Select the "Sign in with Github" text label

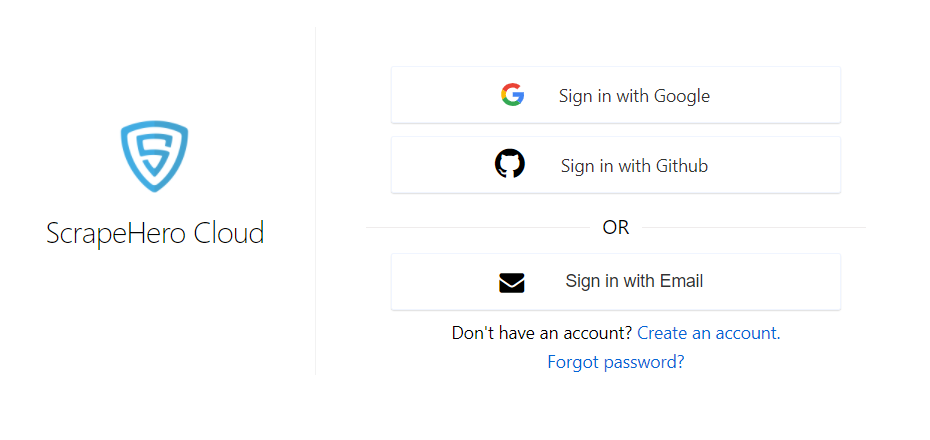[x=634, y=165]
